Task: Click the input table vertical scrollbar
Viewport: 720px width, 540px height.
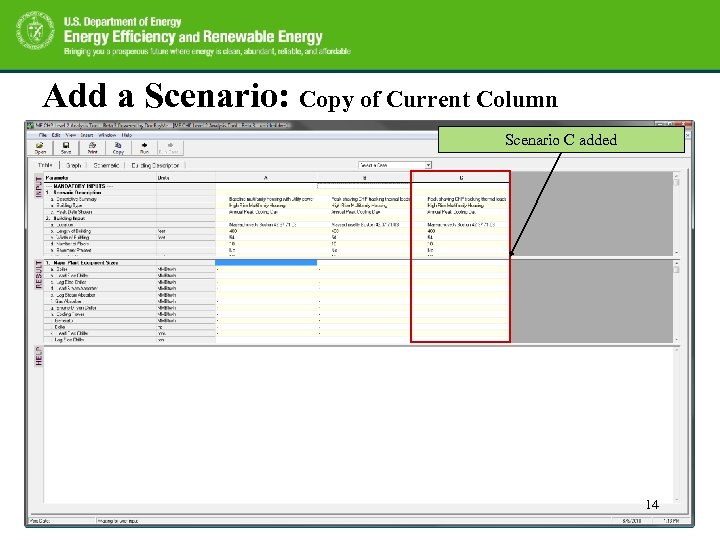Action: click(676, 213)
